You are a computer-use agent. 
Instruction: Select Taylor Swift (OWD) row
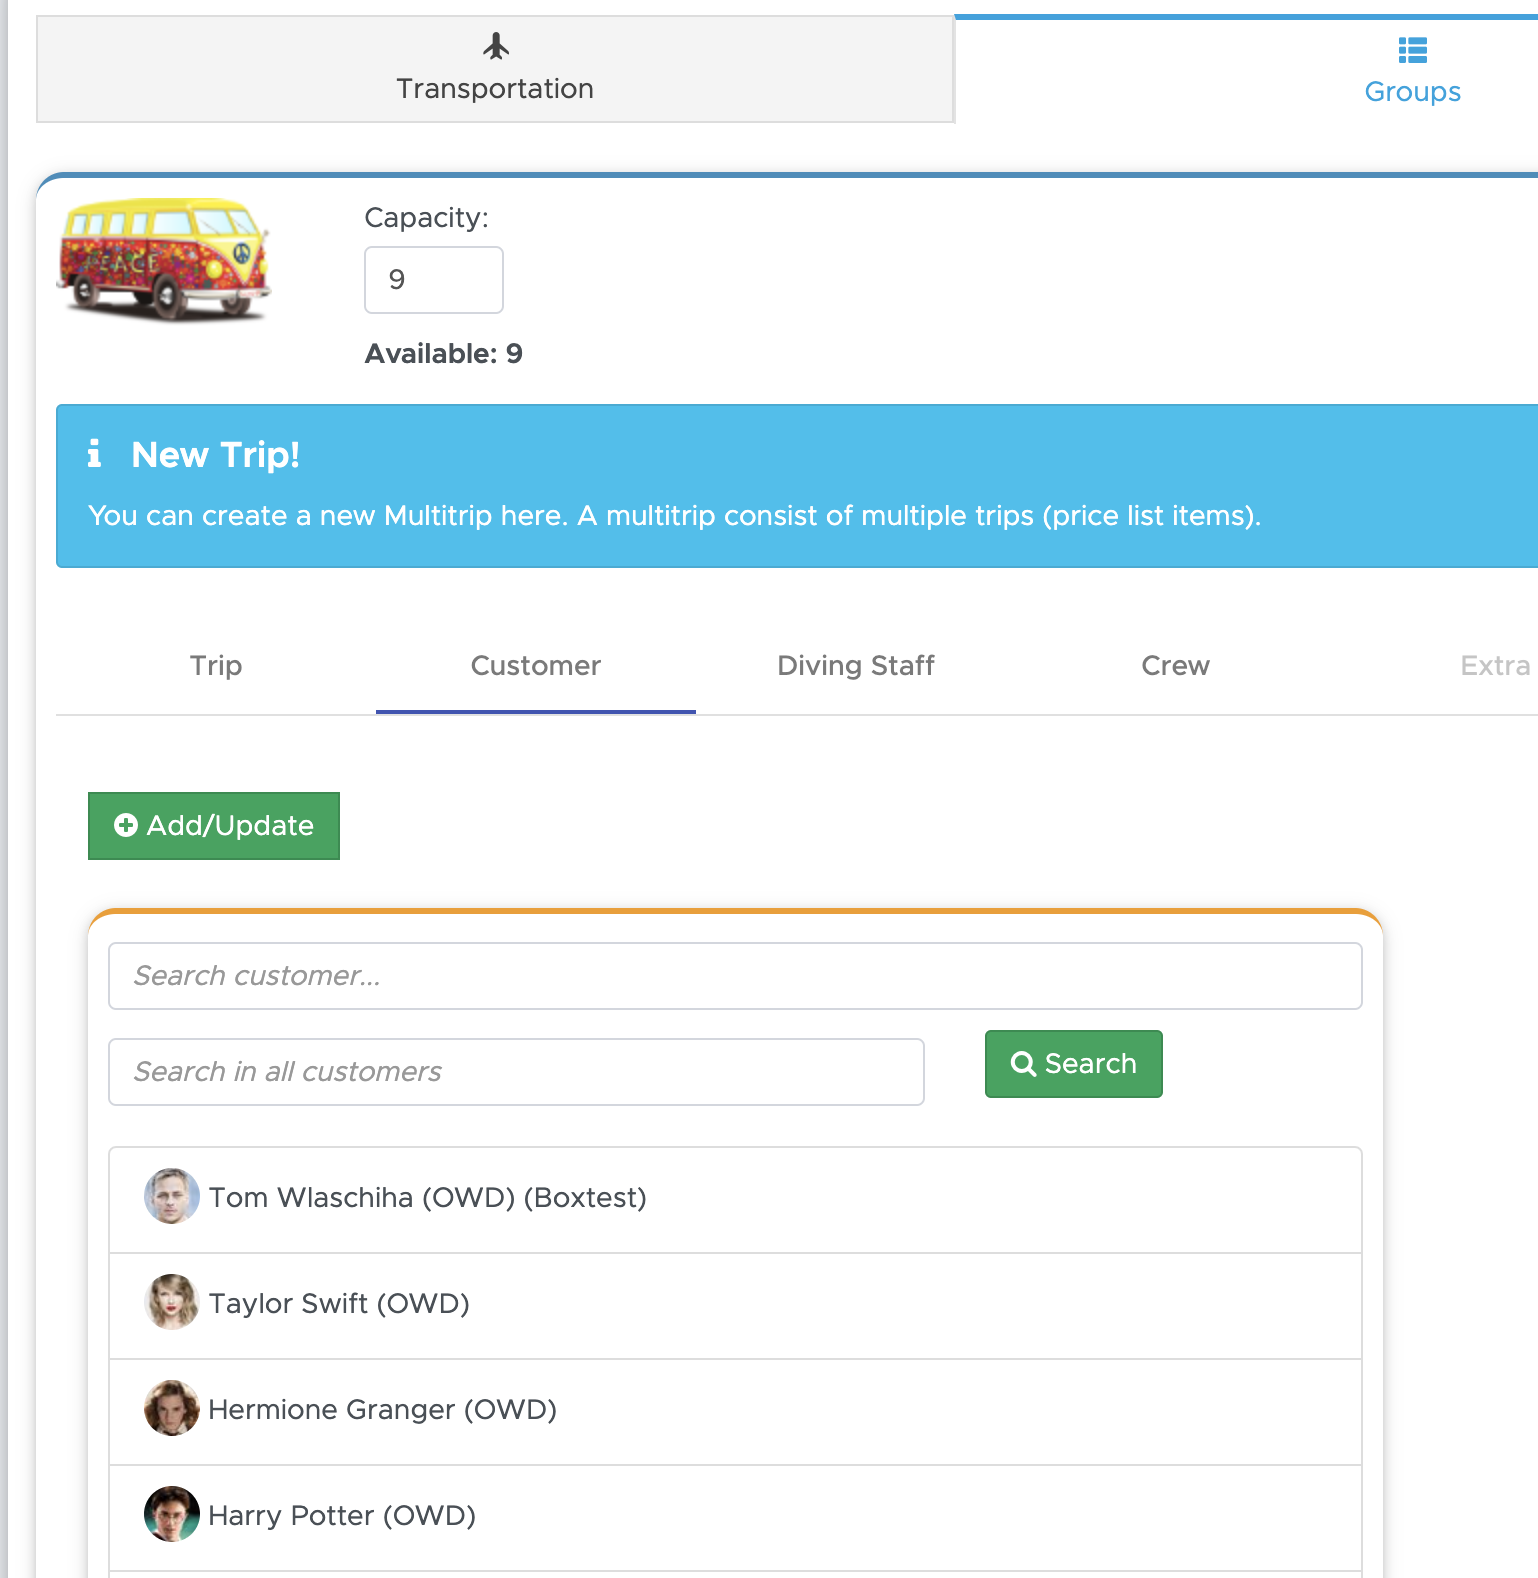point(735,1306)
